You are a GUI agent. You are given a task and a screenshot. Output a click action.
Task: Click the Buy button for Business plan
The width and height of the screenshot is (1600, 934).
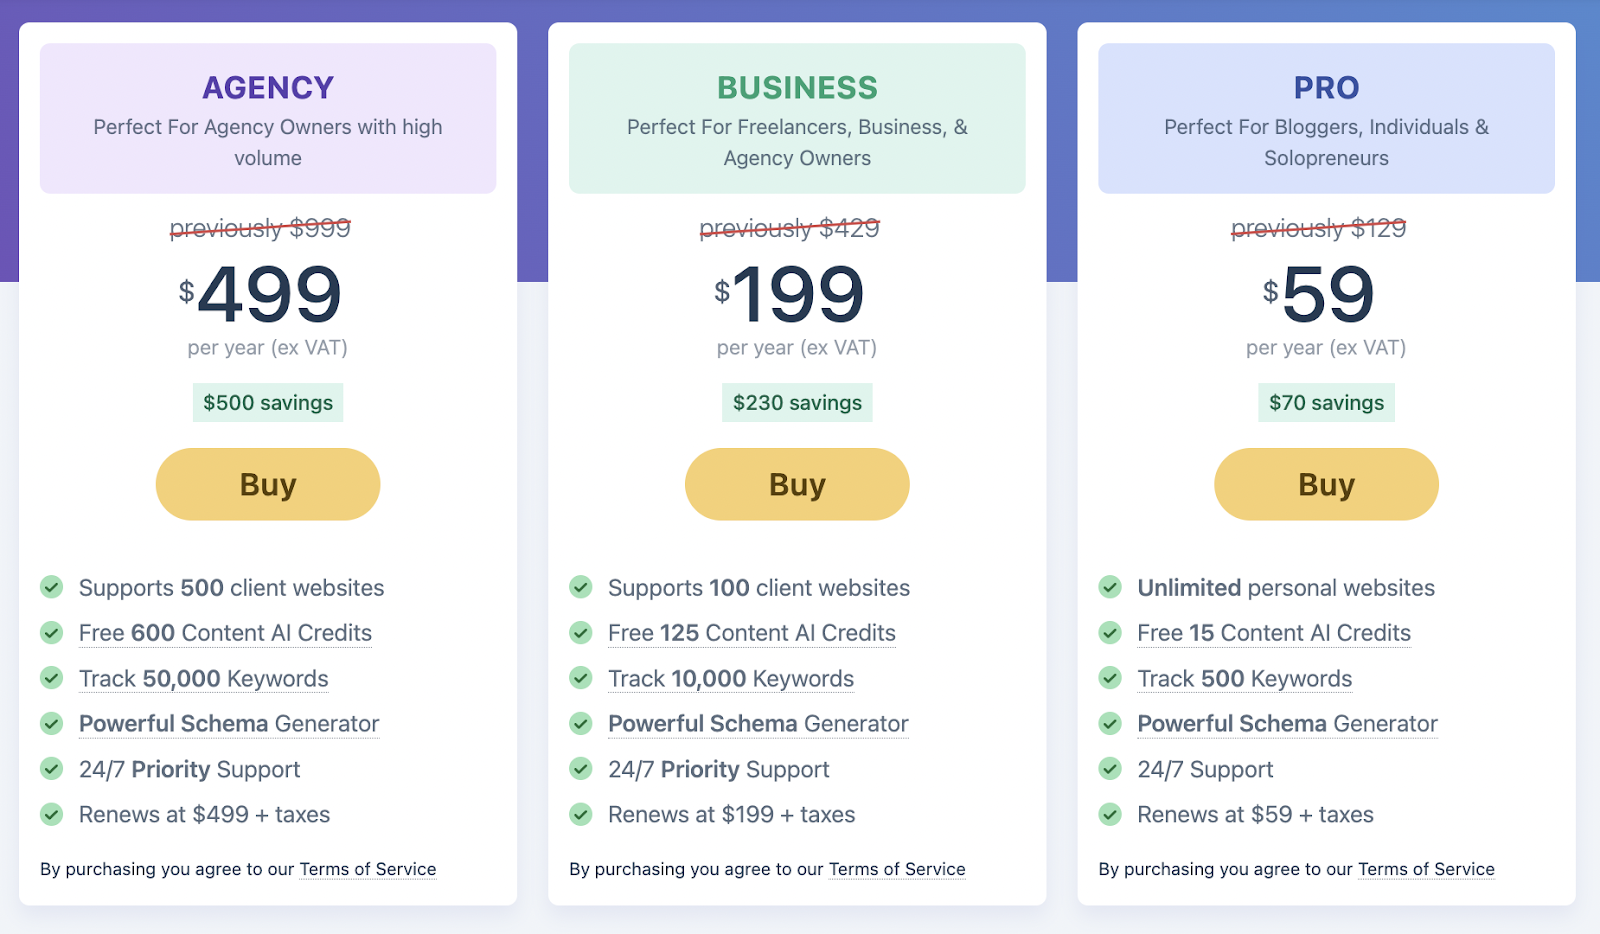click(797, 484)
